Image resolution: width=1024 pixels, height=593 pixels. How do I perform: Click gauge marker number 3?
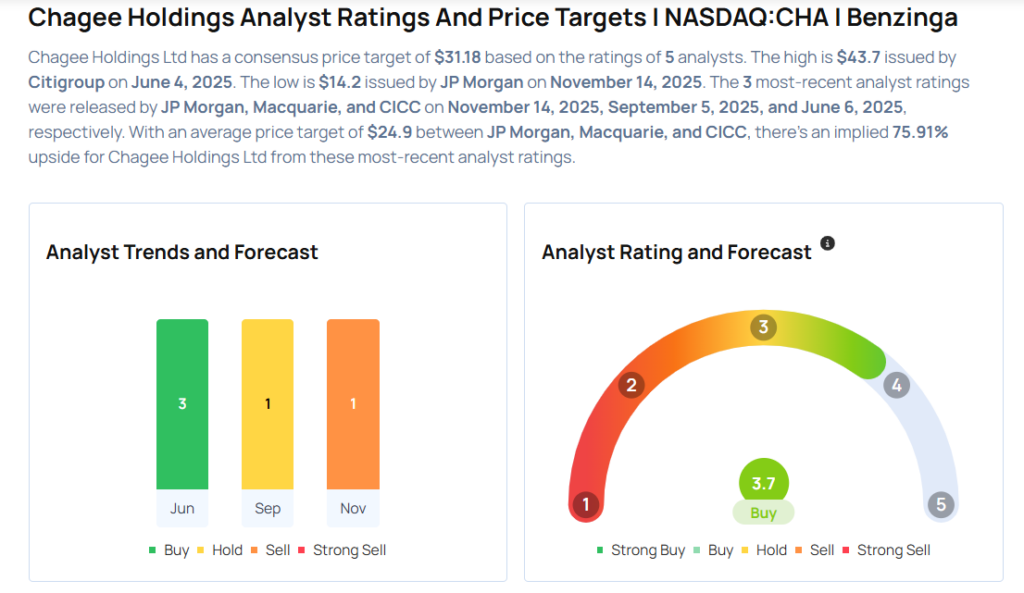[764, 327]
